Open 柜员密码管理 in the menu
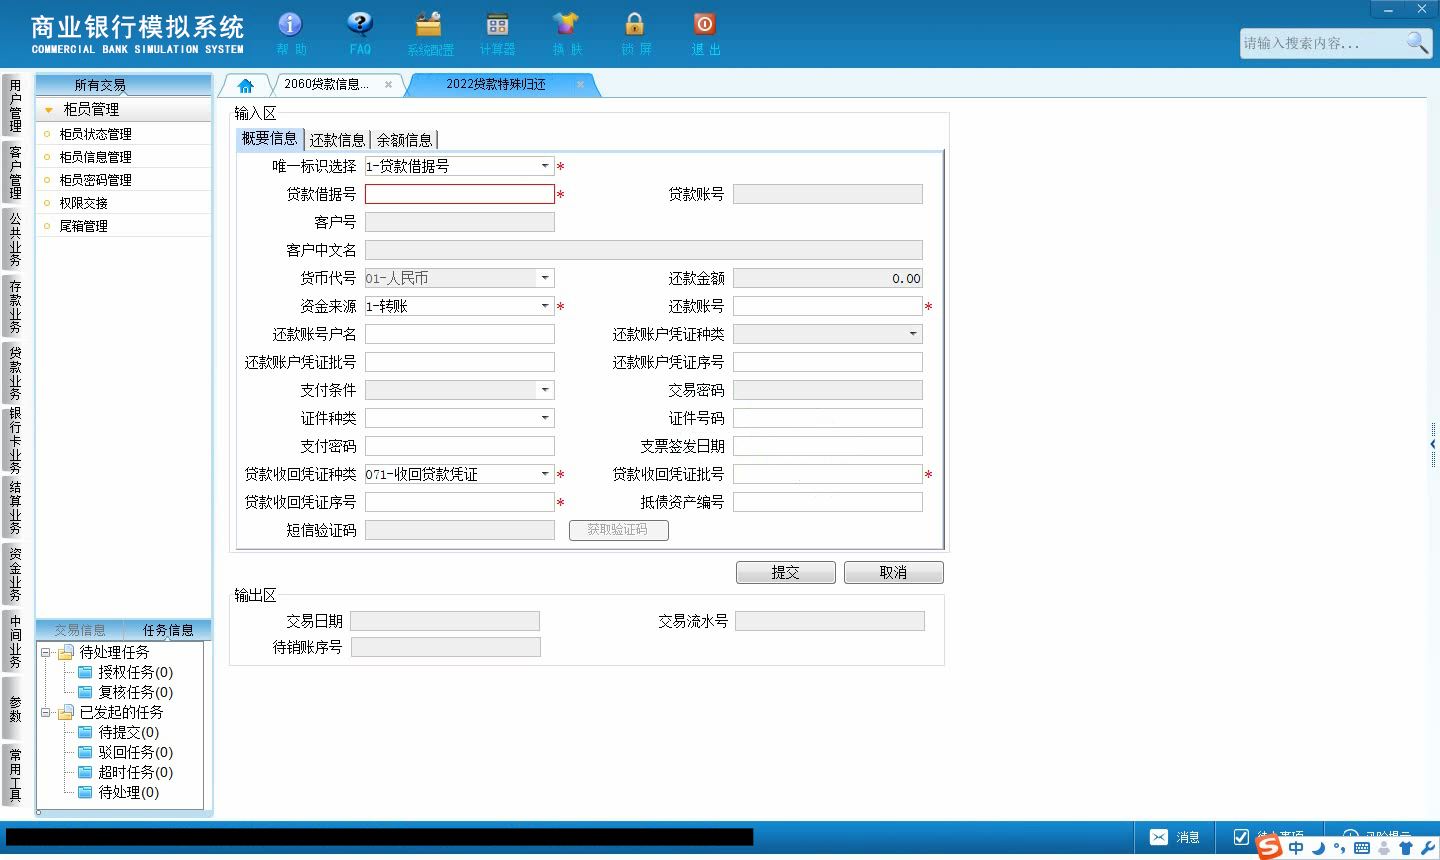 [95, 180]
